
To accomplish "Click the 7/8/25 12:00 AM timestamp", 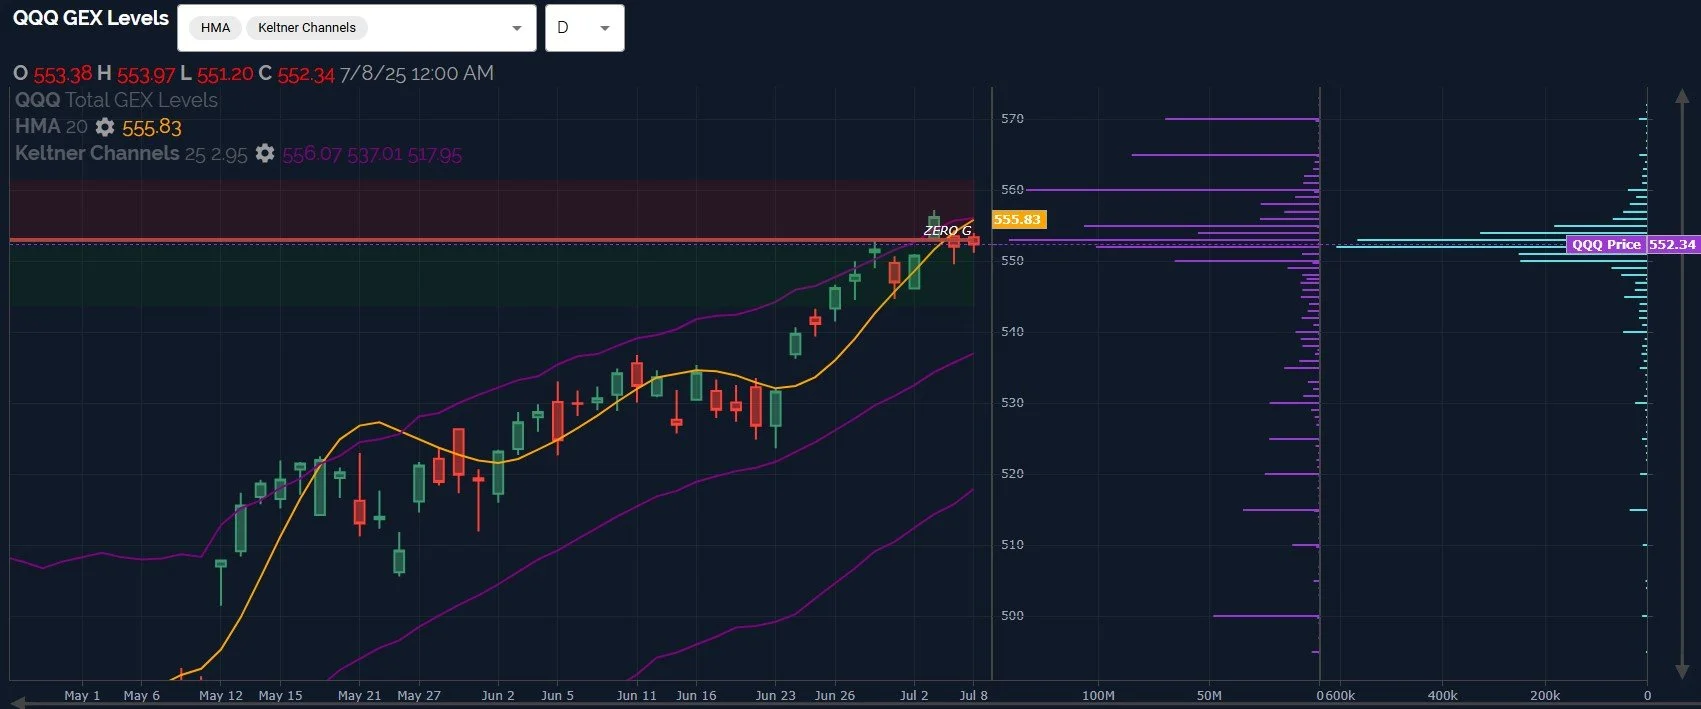I will pos(417,73).
